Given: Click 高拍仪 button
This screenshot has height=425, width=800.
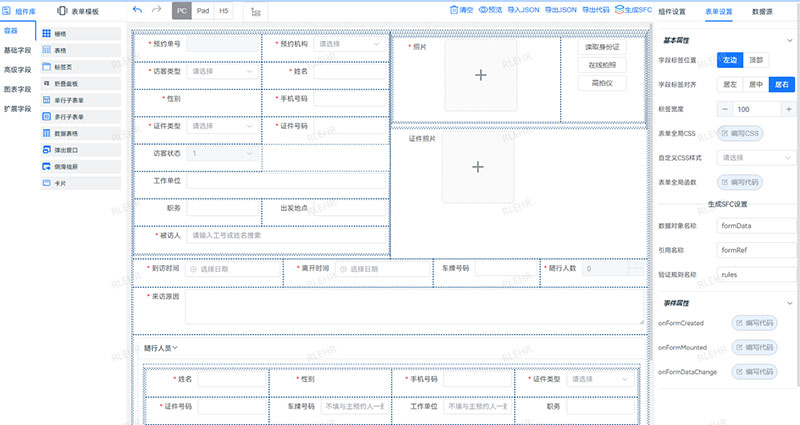Looking at the screenshot, I should 602,83.
